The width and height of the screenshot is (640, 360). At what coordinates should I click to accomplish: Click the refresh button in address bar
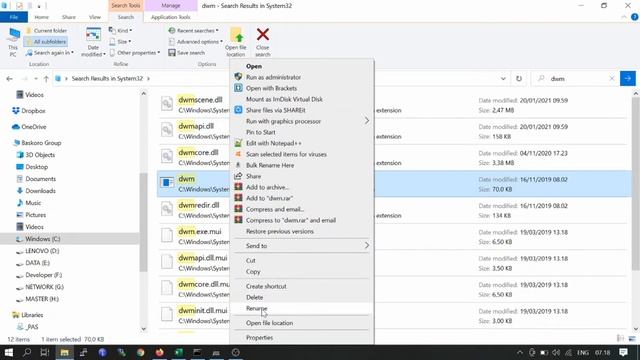point(519,79)
